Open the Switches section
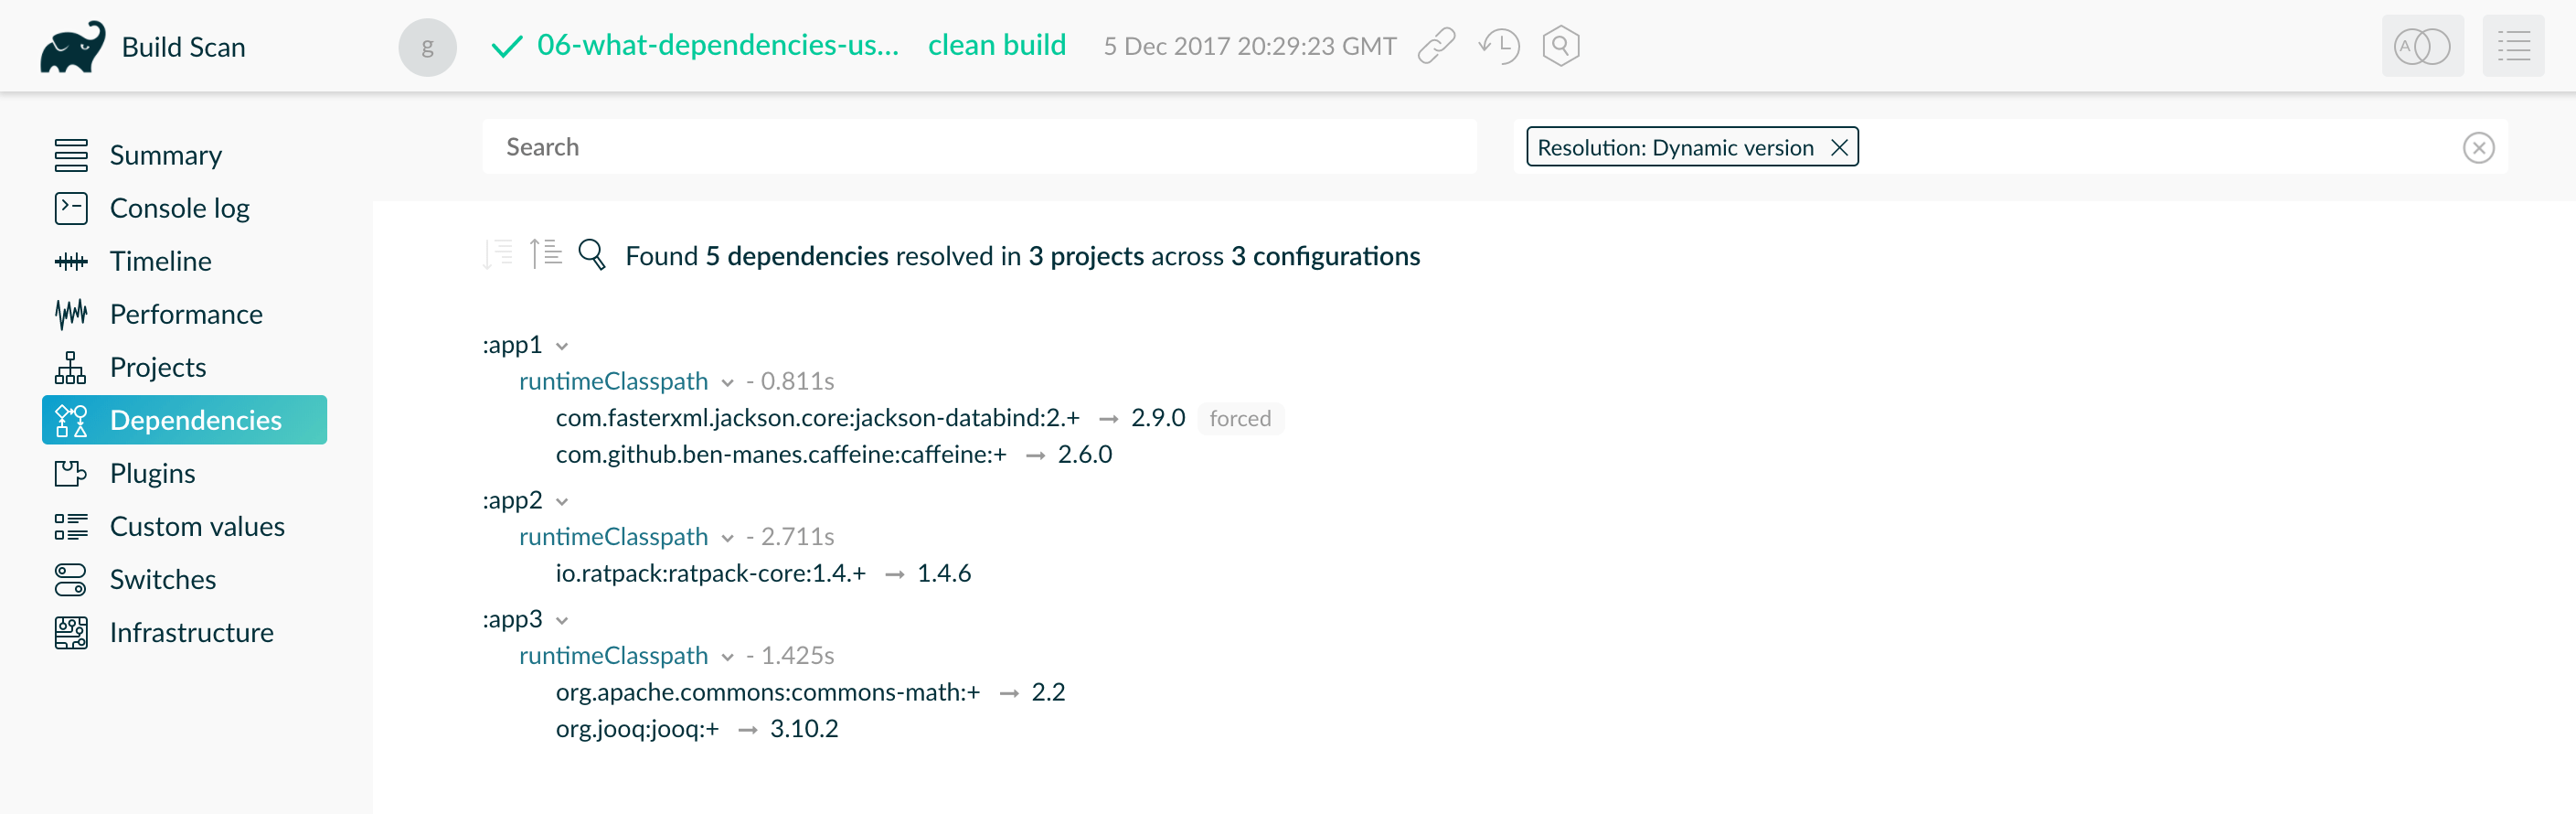Screen dimensions: 2576x814 point(162,579)
